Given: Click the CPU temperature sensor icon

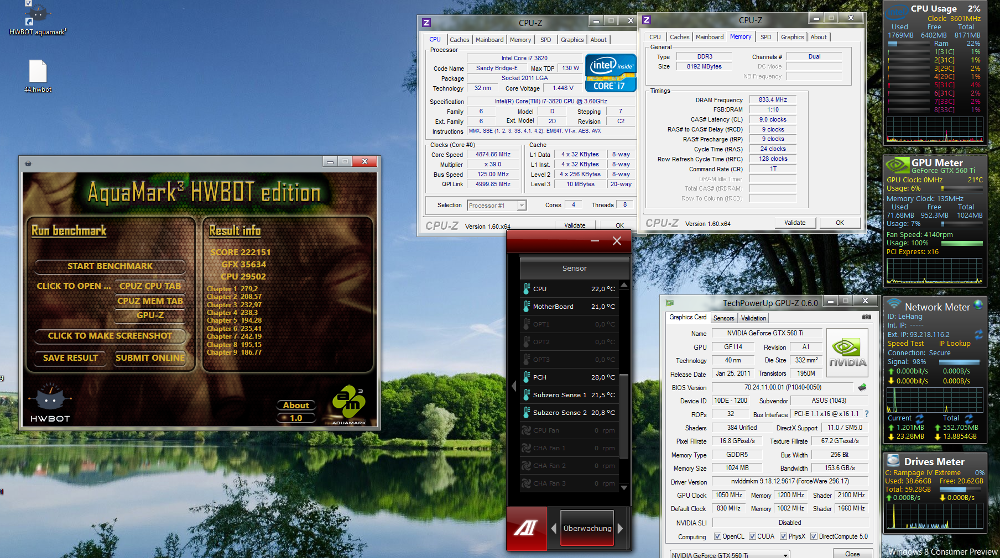Looking at the screenshot, I should point(526,289).
